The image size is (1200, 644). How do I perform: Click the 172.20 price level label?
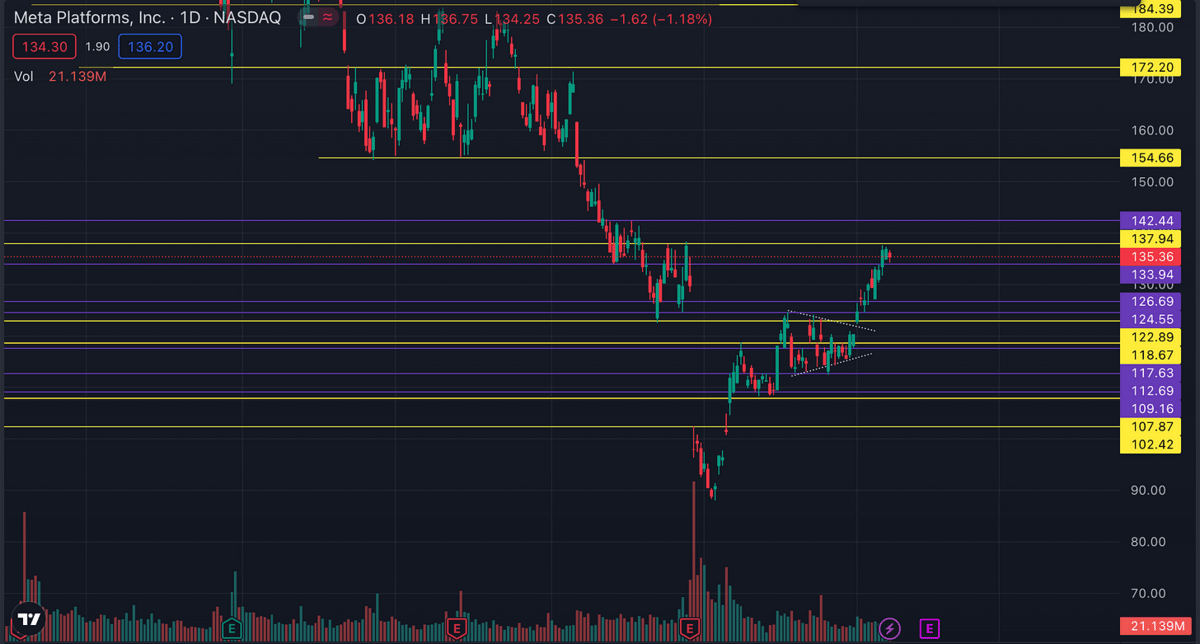tap(1152, 68)
